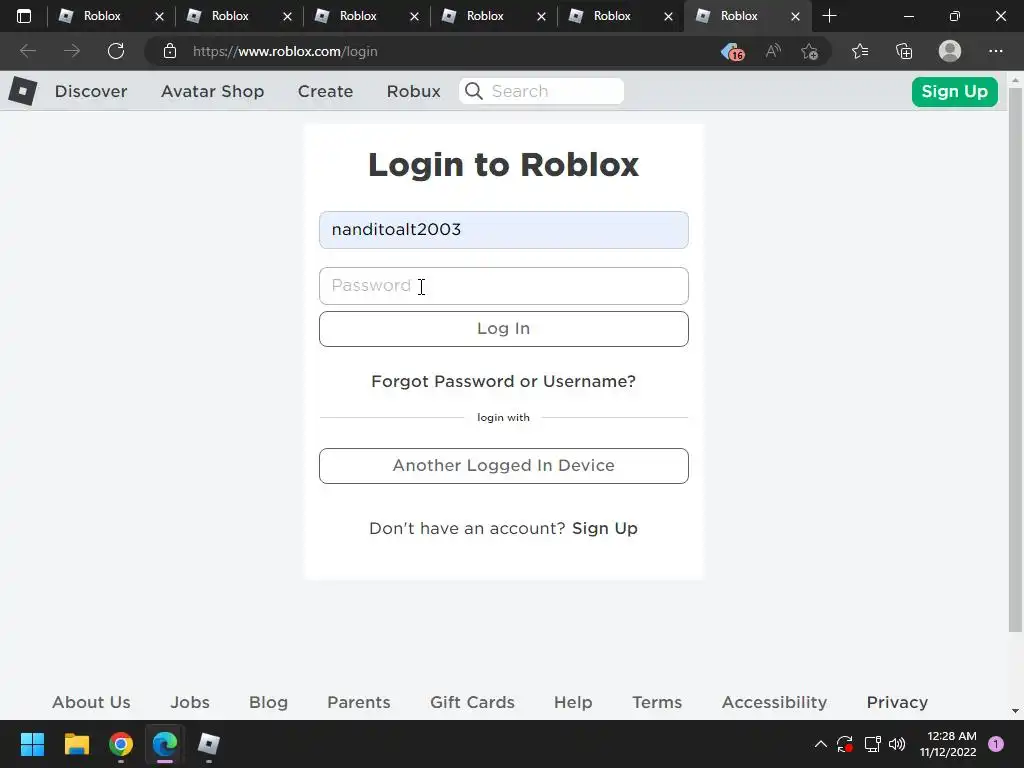Open the Robux page
Viewport: 1024px width, 768px height.
coord(413,91)
